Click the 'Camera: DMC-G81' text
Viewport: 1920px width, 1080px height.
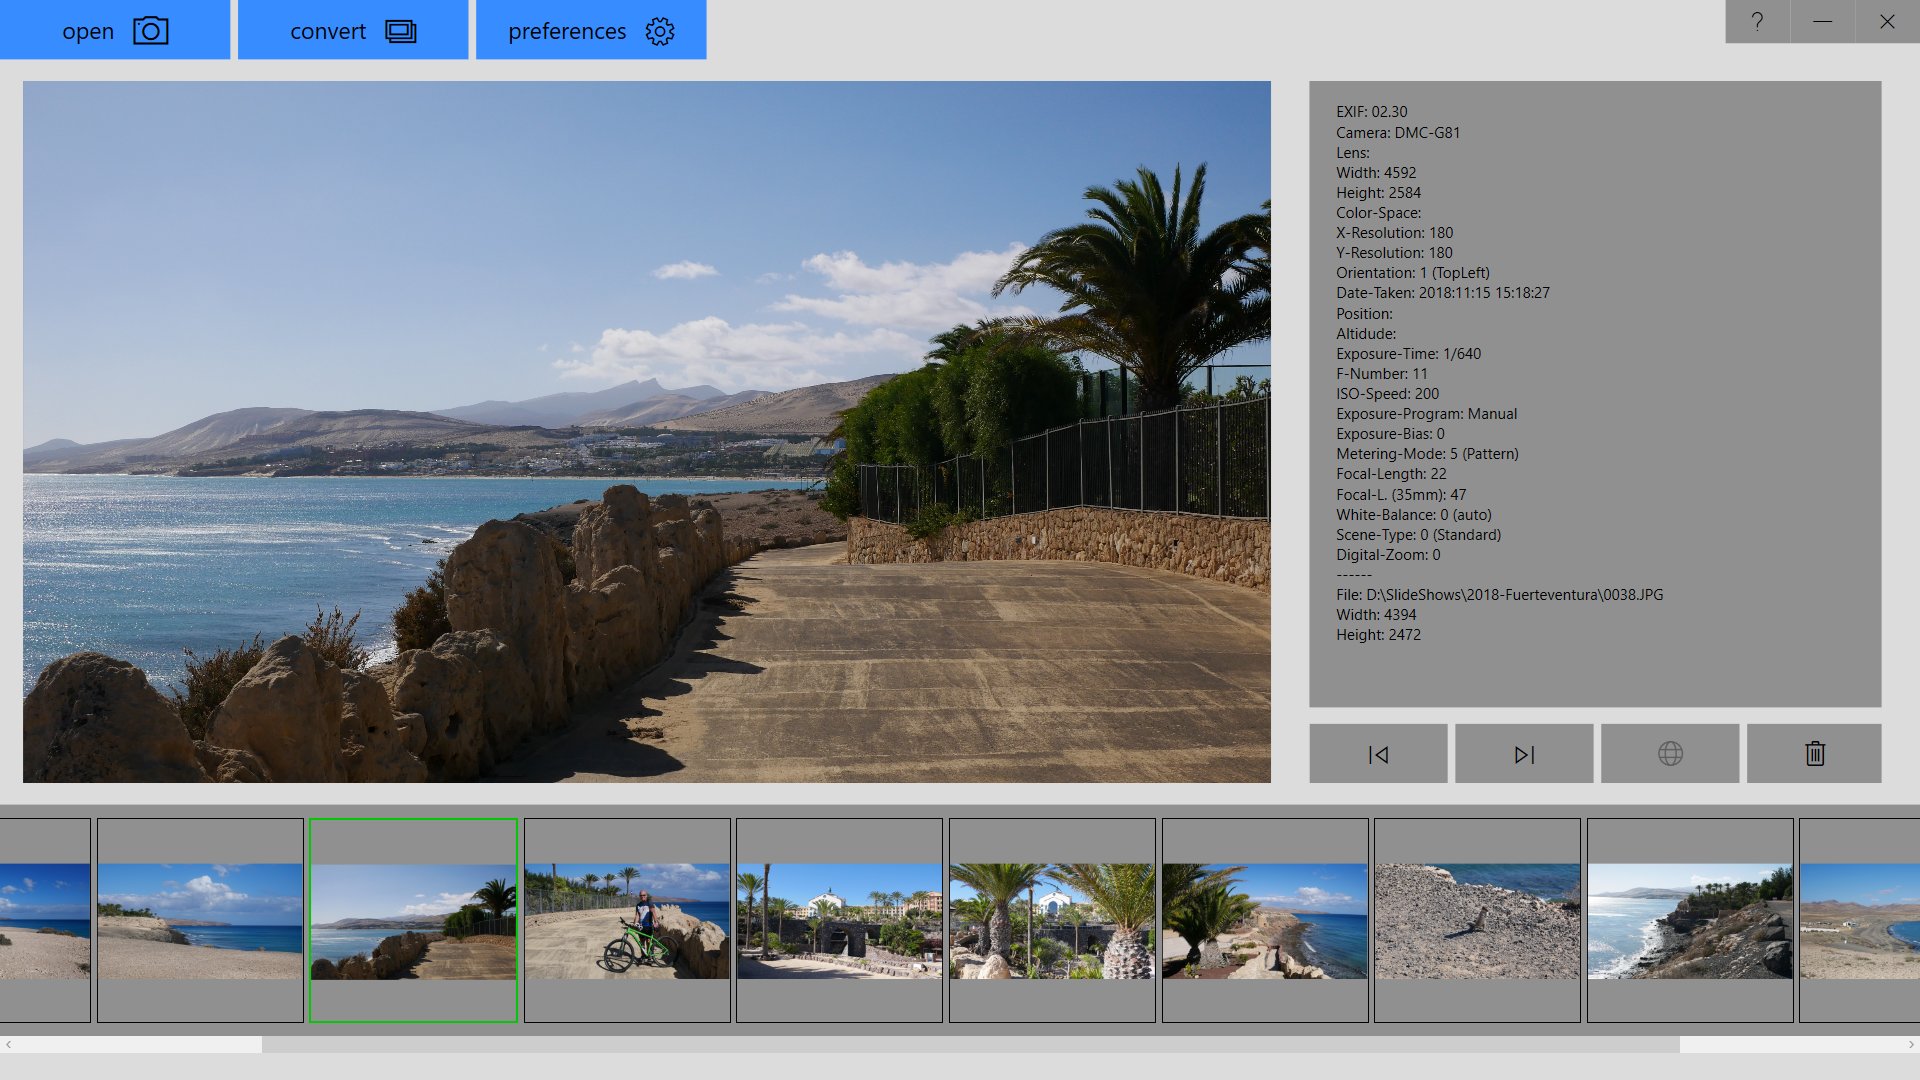point(1398,132)
